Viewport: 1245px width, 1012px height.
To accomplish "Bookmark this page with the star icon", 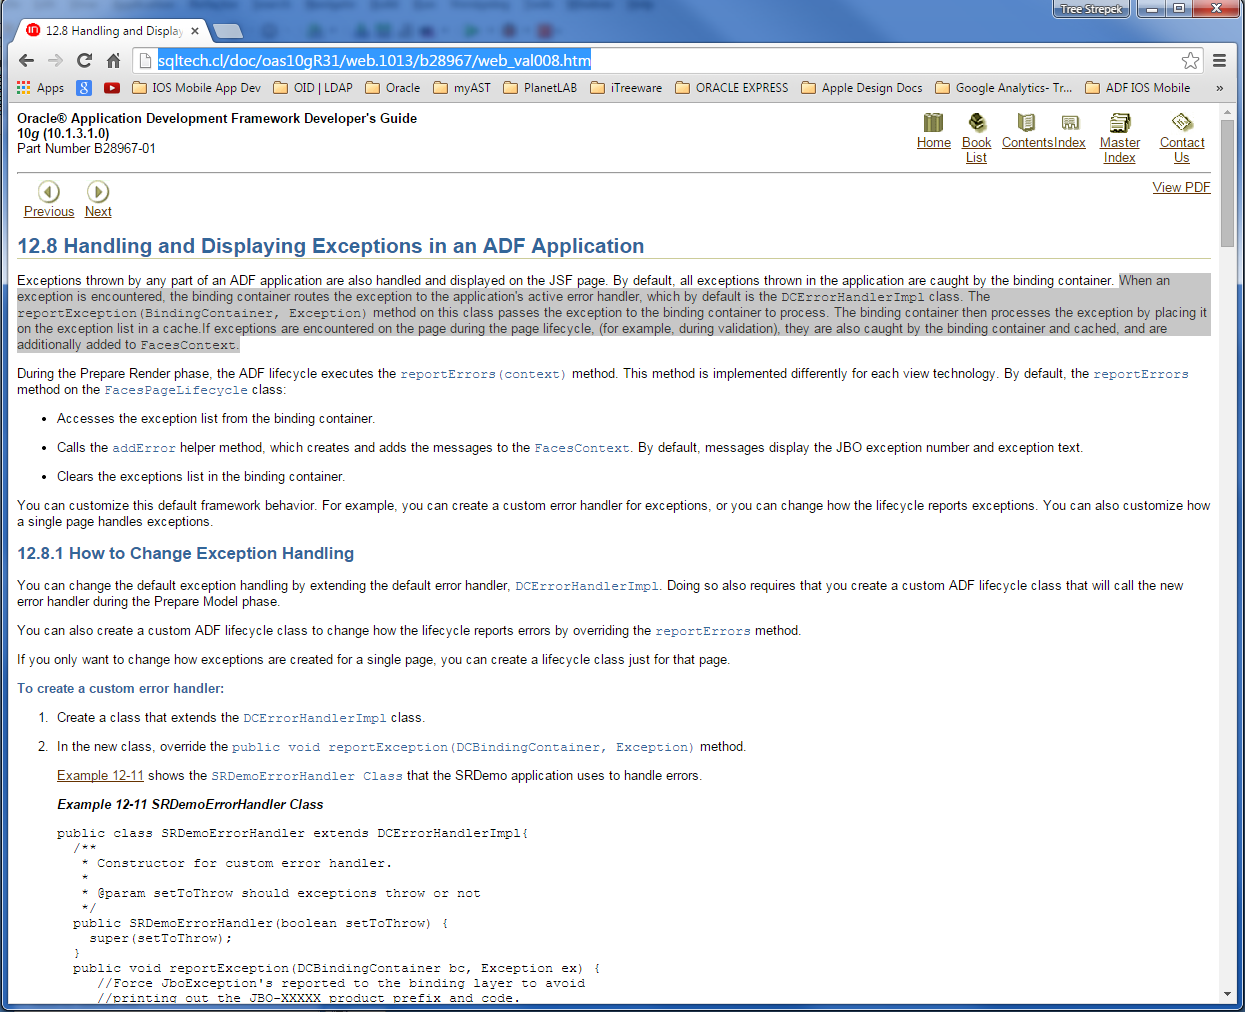I will click(x=1190, y=60).
